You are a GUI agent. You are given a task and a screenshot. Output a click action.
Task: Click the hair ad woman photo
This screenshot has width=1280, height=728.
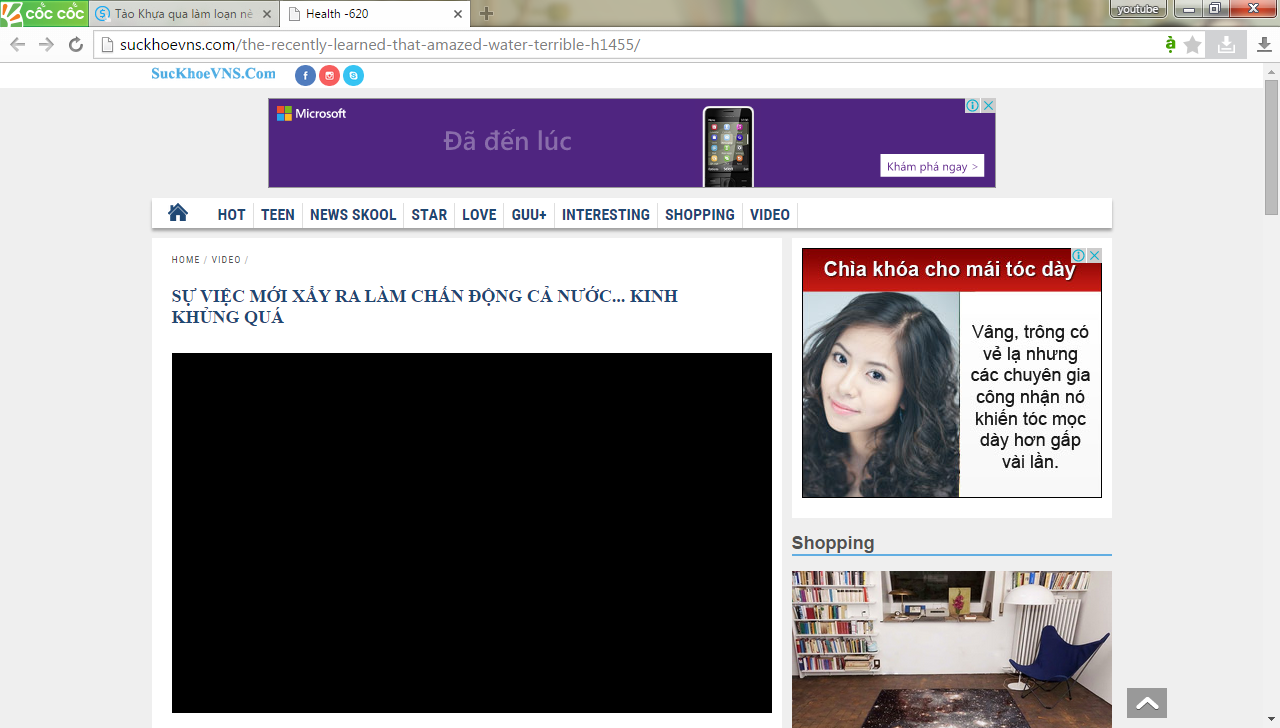pyautogui.click(x=881, y=394)
